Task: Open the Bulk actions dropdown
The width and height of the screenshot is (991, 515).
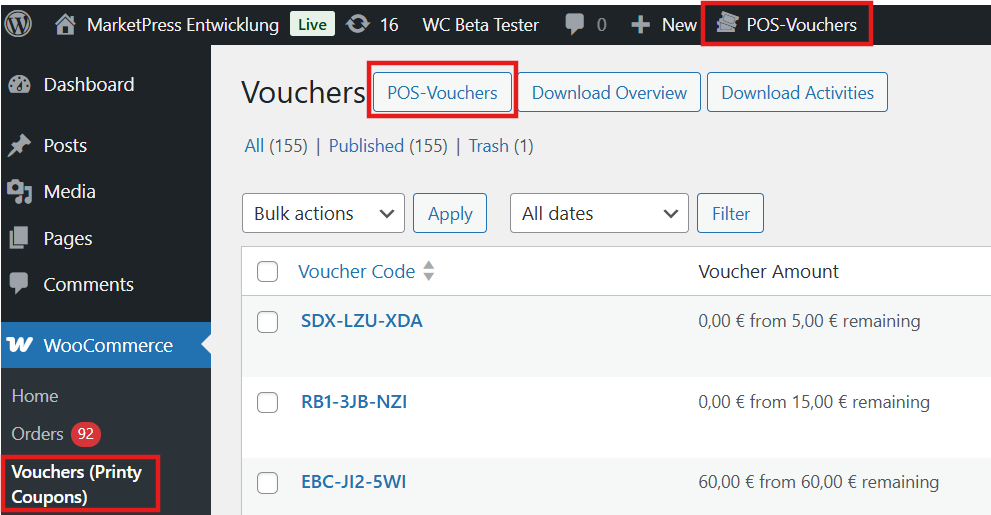Action: pyautogui.click(x=323, y=214)
